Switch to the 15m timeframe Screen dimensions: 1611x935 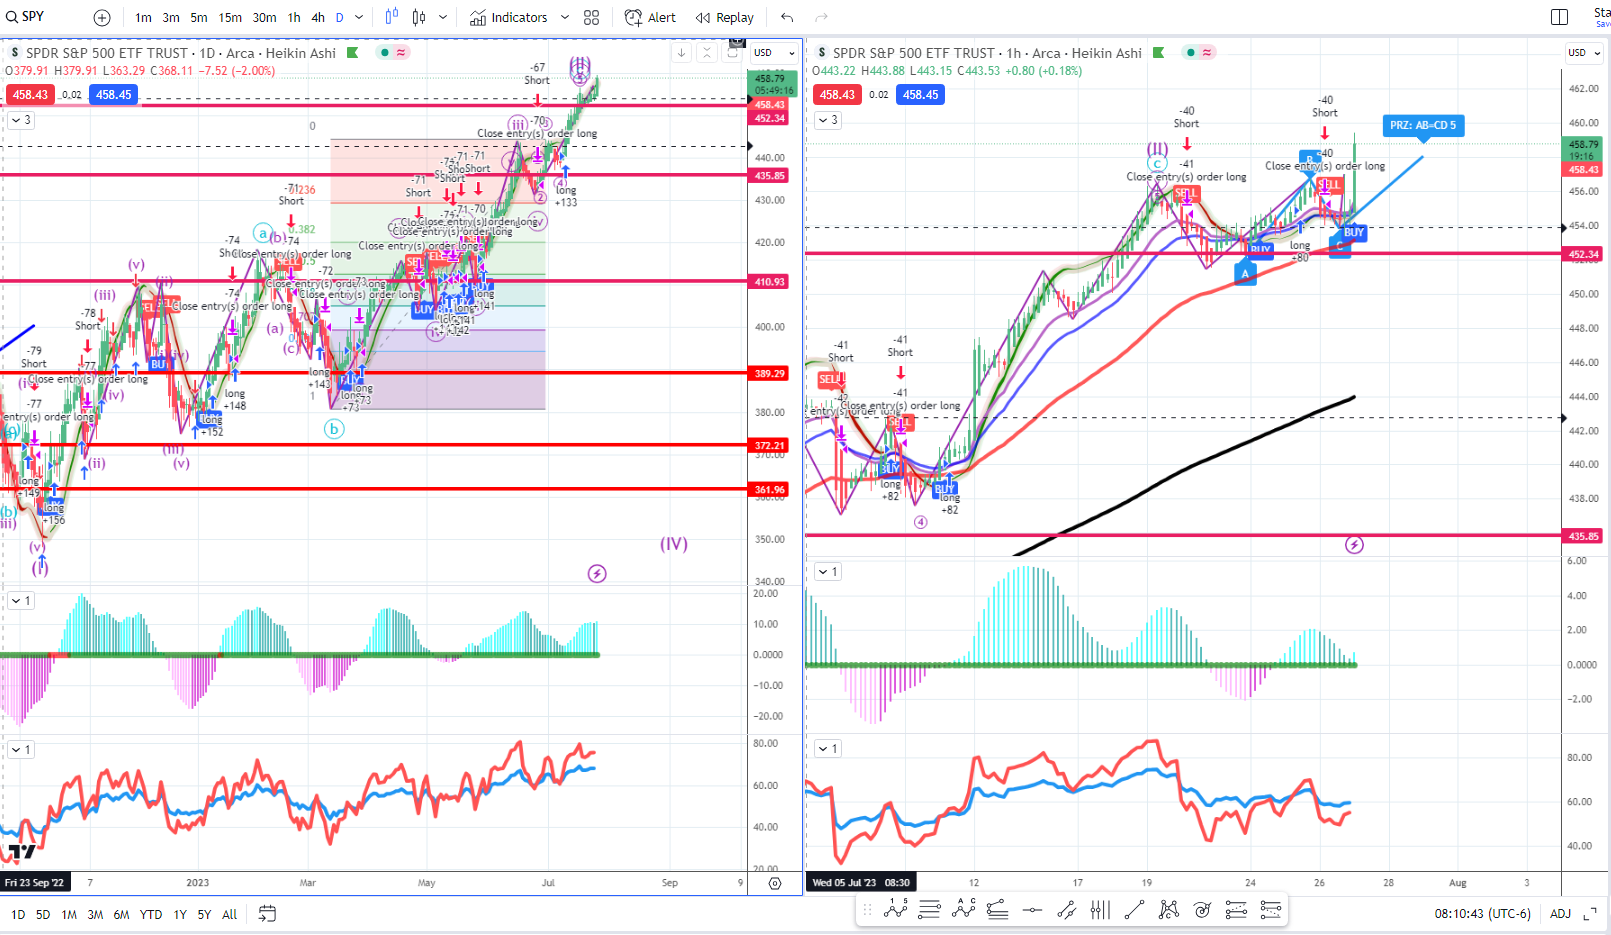coord(230,17)
